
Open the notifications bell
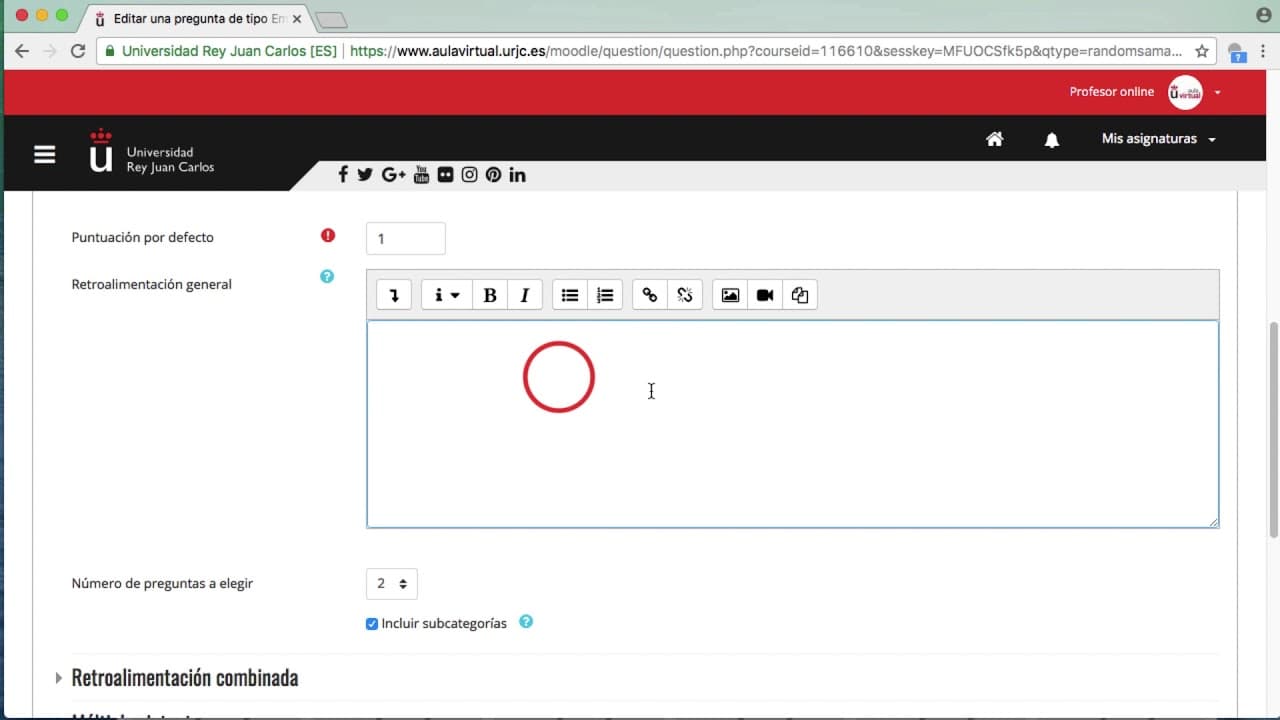pyautogui.click(x=1051, y=140)
